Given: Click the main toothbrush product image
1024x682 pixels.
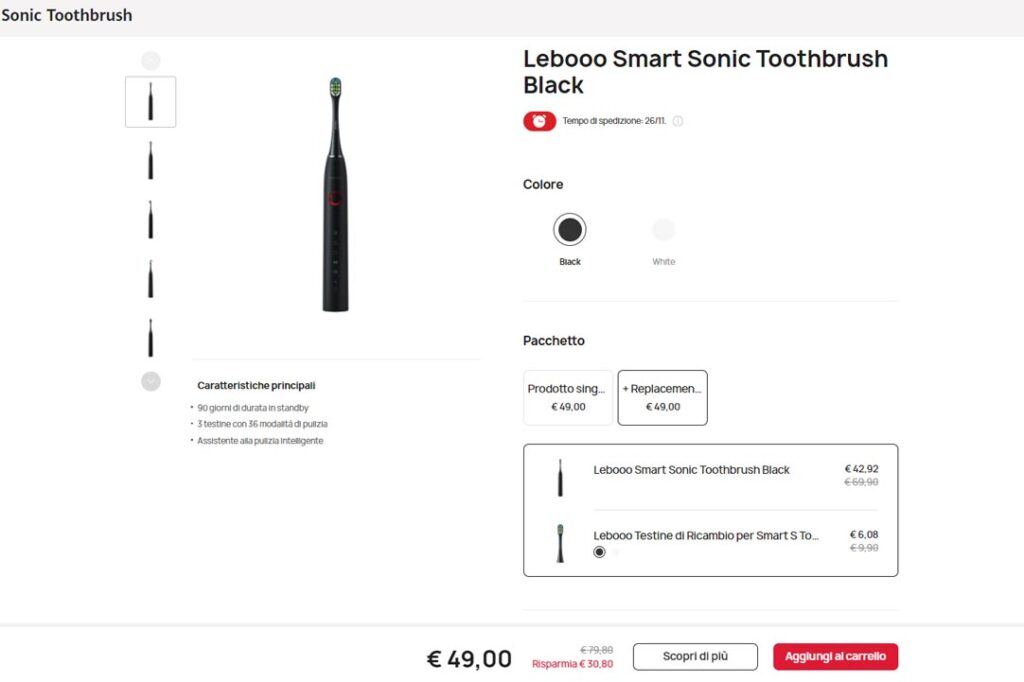Looking at the screenshot, I should 335,195.
